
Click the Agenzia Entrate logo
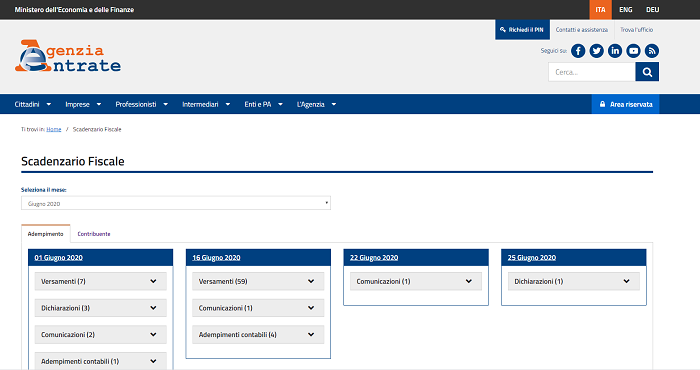point(68,56)
